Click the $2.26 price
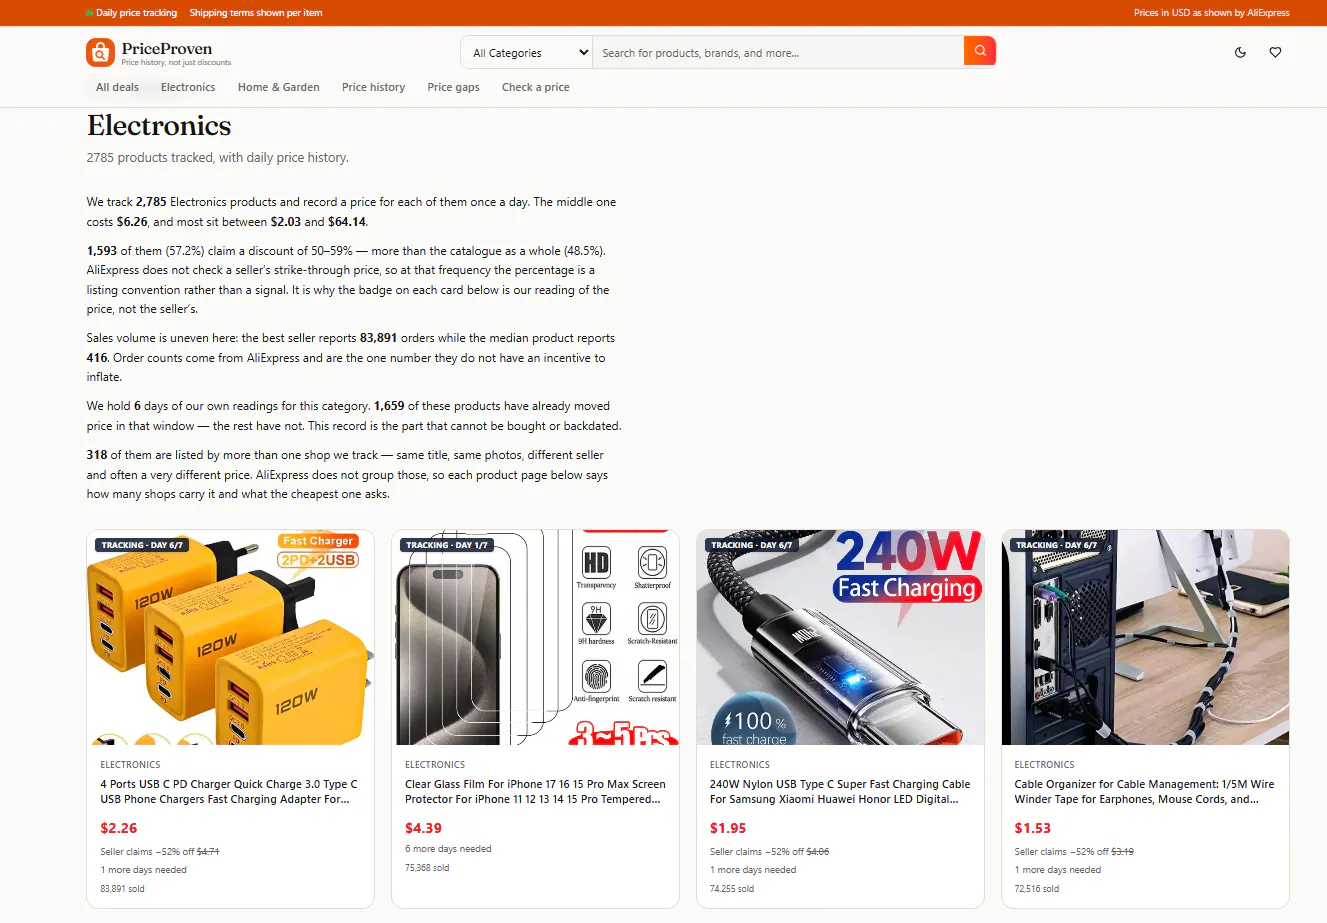Image resolution: width=1327 pixels, height=923 pixels. click(x=119, y=828)
